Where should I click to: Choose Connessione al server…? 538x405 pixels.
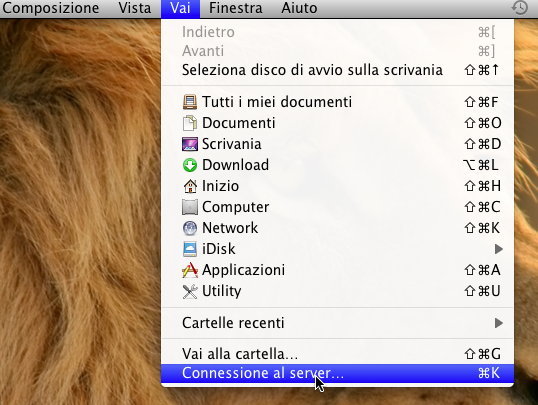(337, 373)
